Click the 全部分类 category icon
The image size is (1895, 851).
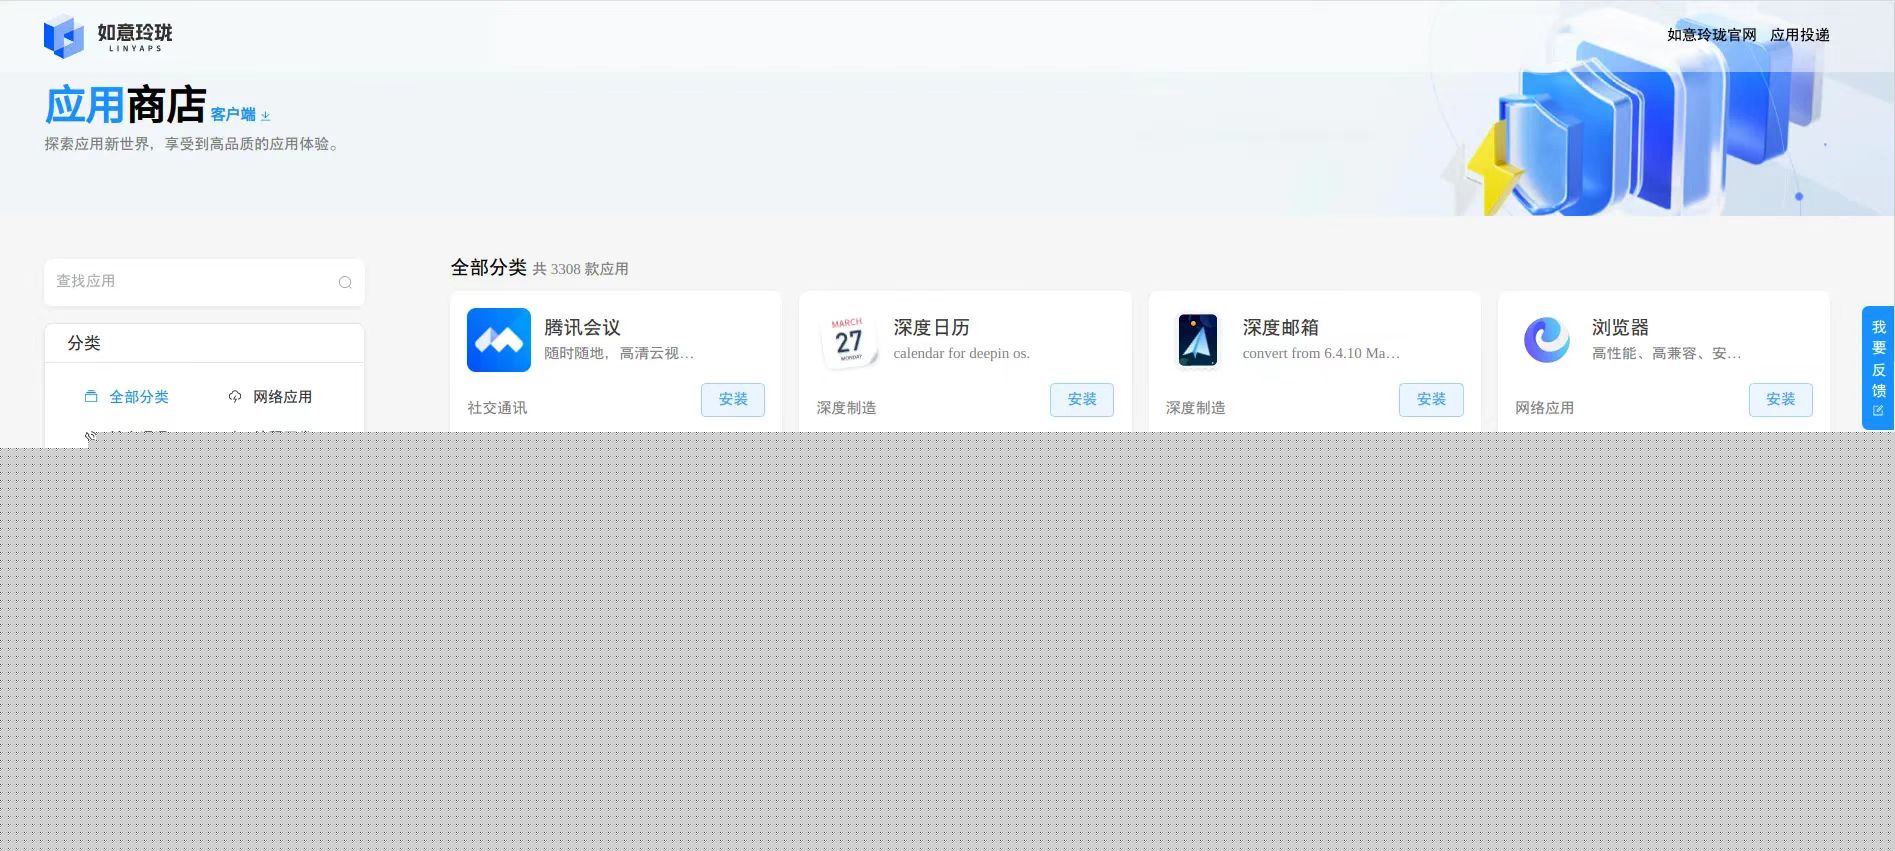[x=91, y=397]
